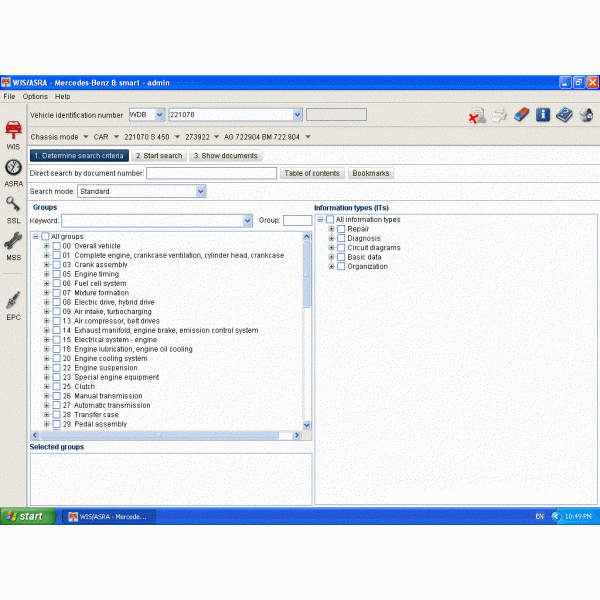Screen dimensions: 600x600
Task: Open the Search mode Standard dropdown
Action: coord(201,191)
